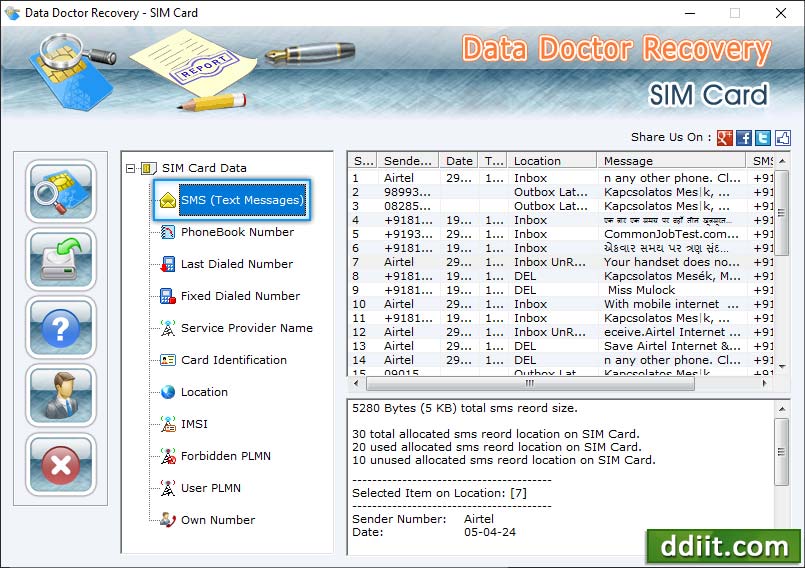Viewport: 805px width, 568px height.
Task: Click the SMS envelope icon in tree
Action: point(167,200)
